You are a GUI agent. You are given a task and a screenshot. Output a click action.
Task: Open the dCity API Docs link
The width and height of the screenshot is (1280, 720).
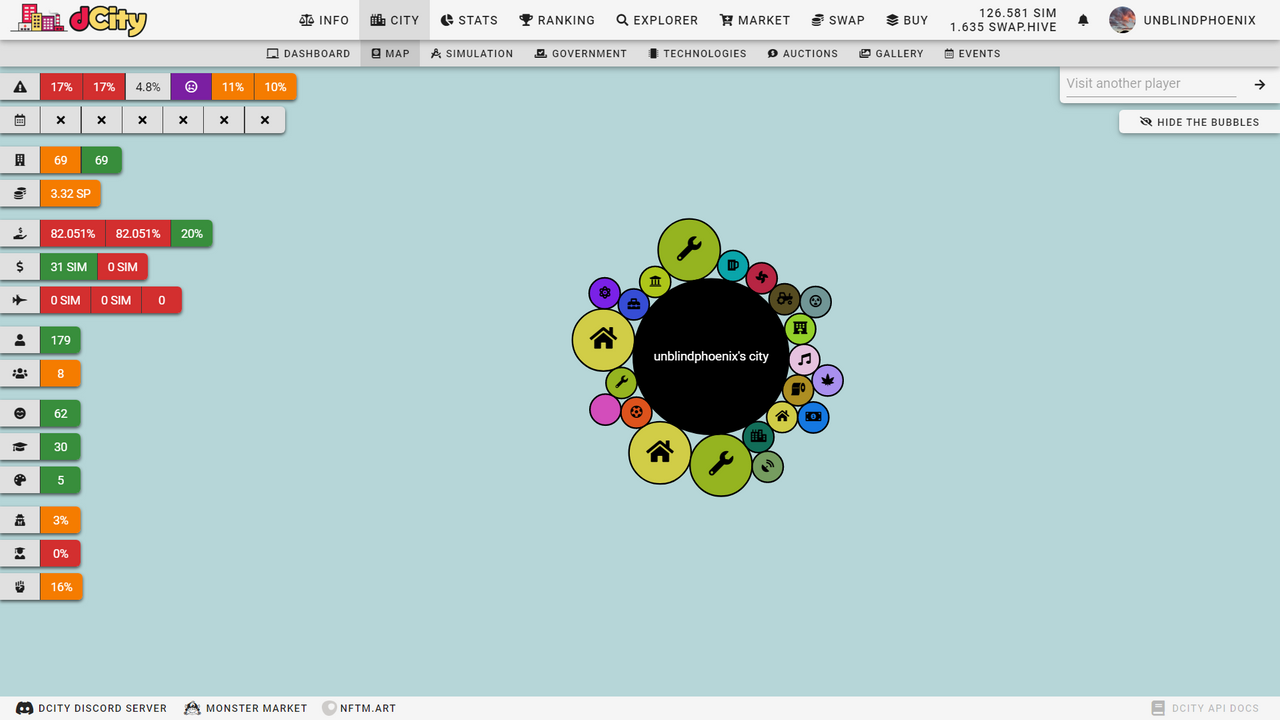[1205, 708]
